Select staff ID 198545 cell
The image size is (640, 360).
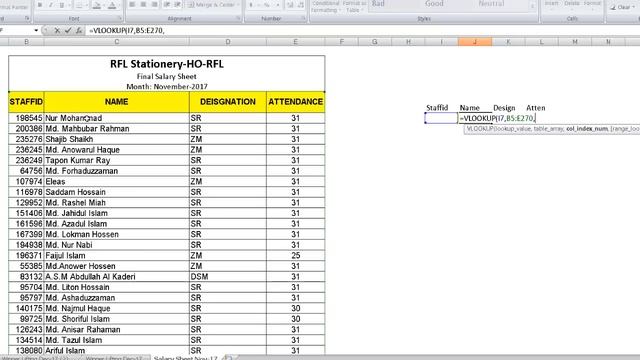point(26,118)
